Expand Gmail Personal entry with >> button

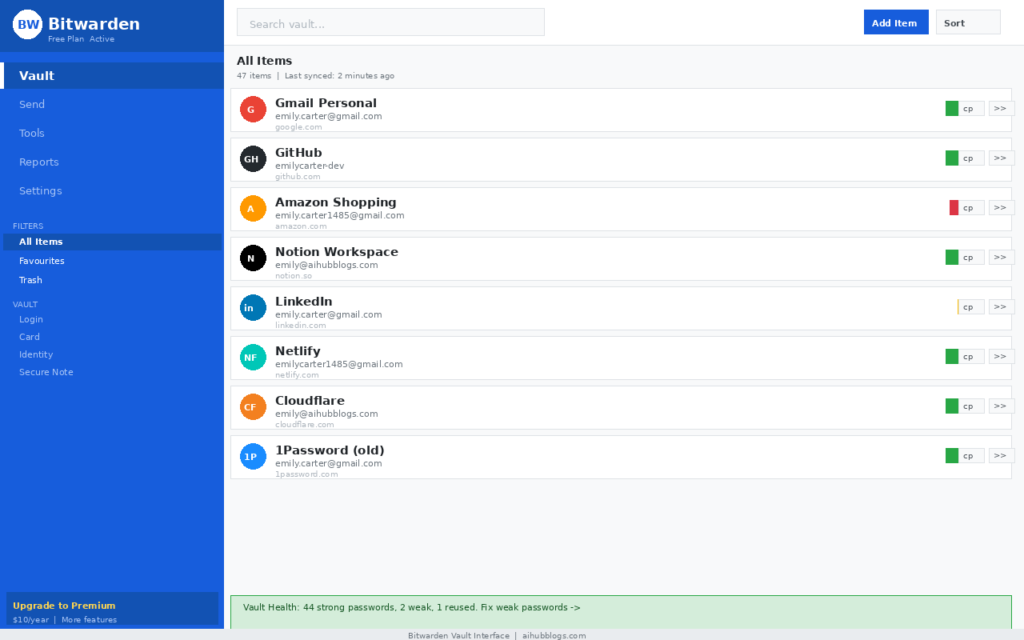coord(1000,108)
